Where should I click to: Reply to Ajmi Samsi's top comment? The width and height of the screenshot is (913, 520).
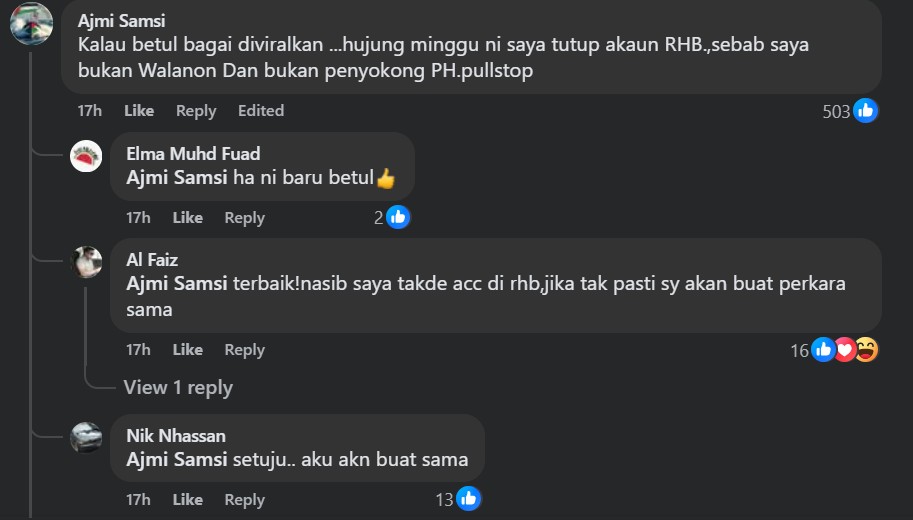pyautogui.click(x=196, y=111)
